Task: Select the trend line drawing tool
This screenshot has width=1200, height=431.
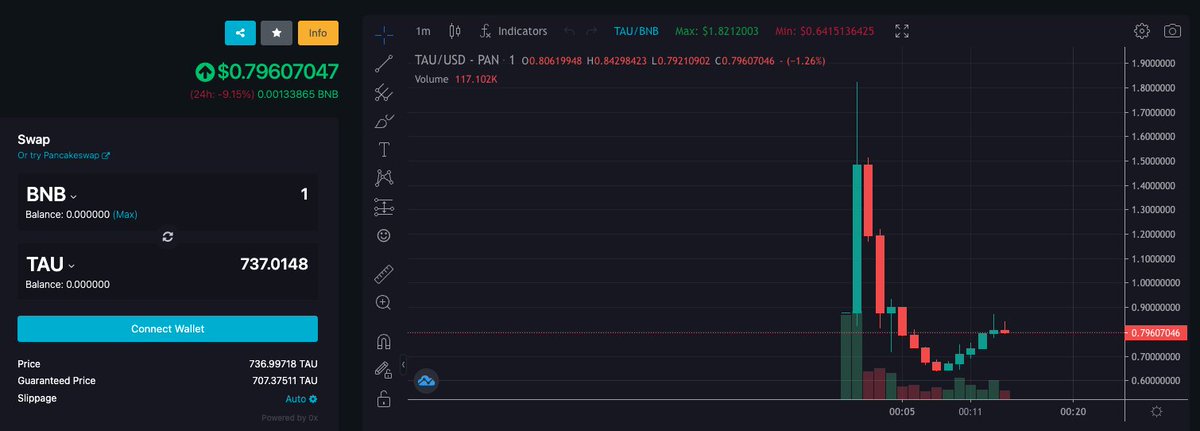Action: (x=384, y=64)
